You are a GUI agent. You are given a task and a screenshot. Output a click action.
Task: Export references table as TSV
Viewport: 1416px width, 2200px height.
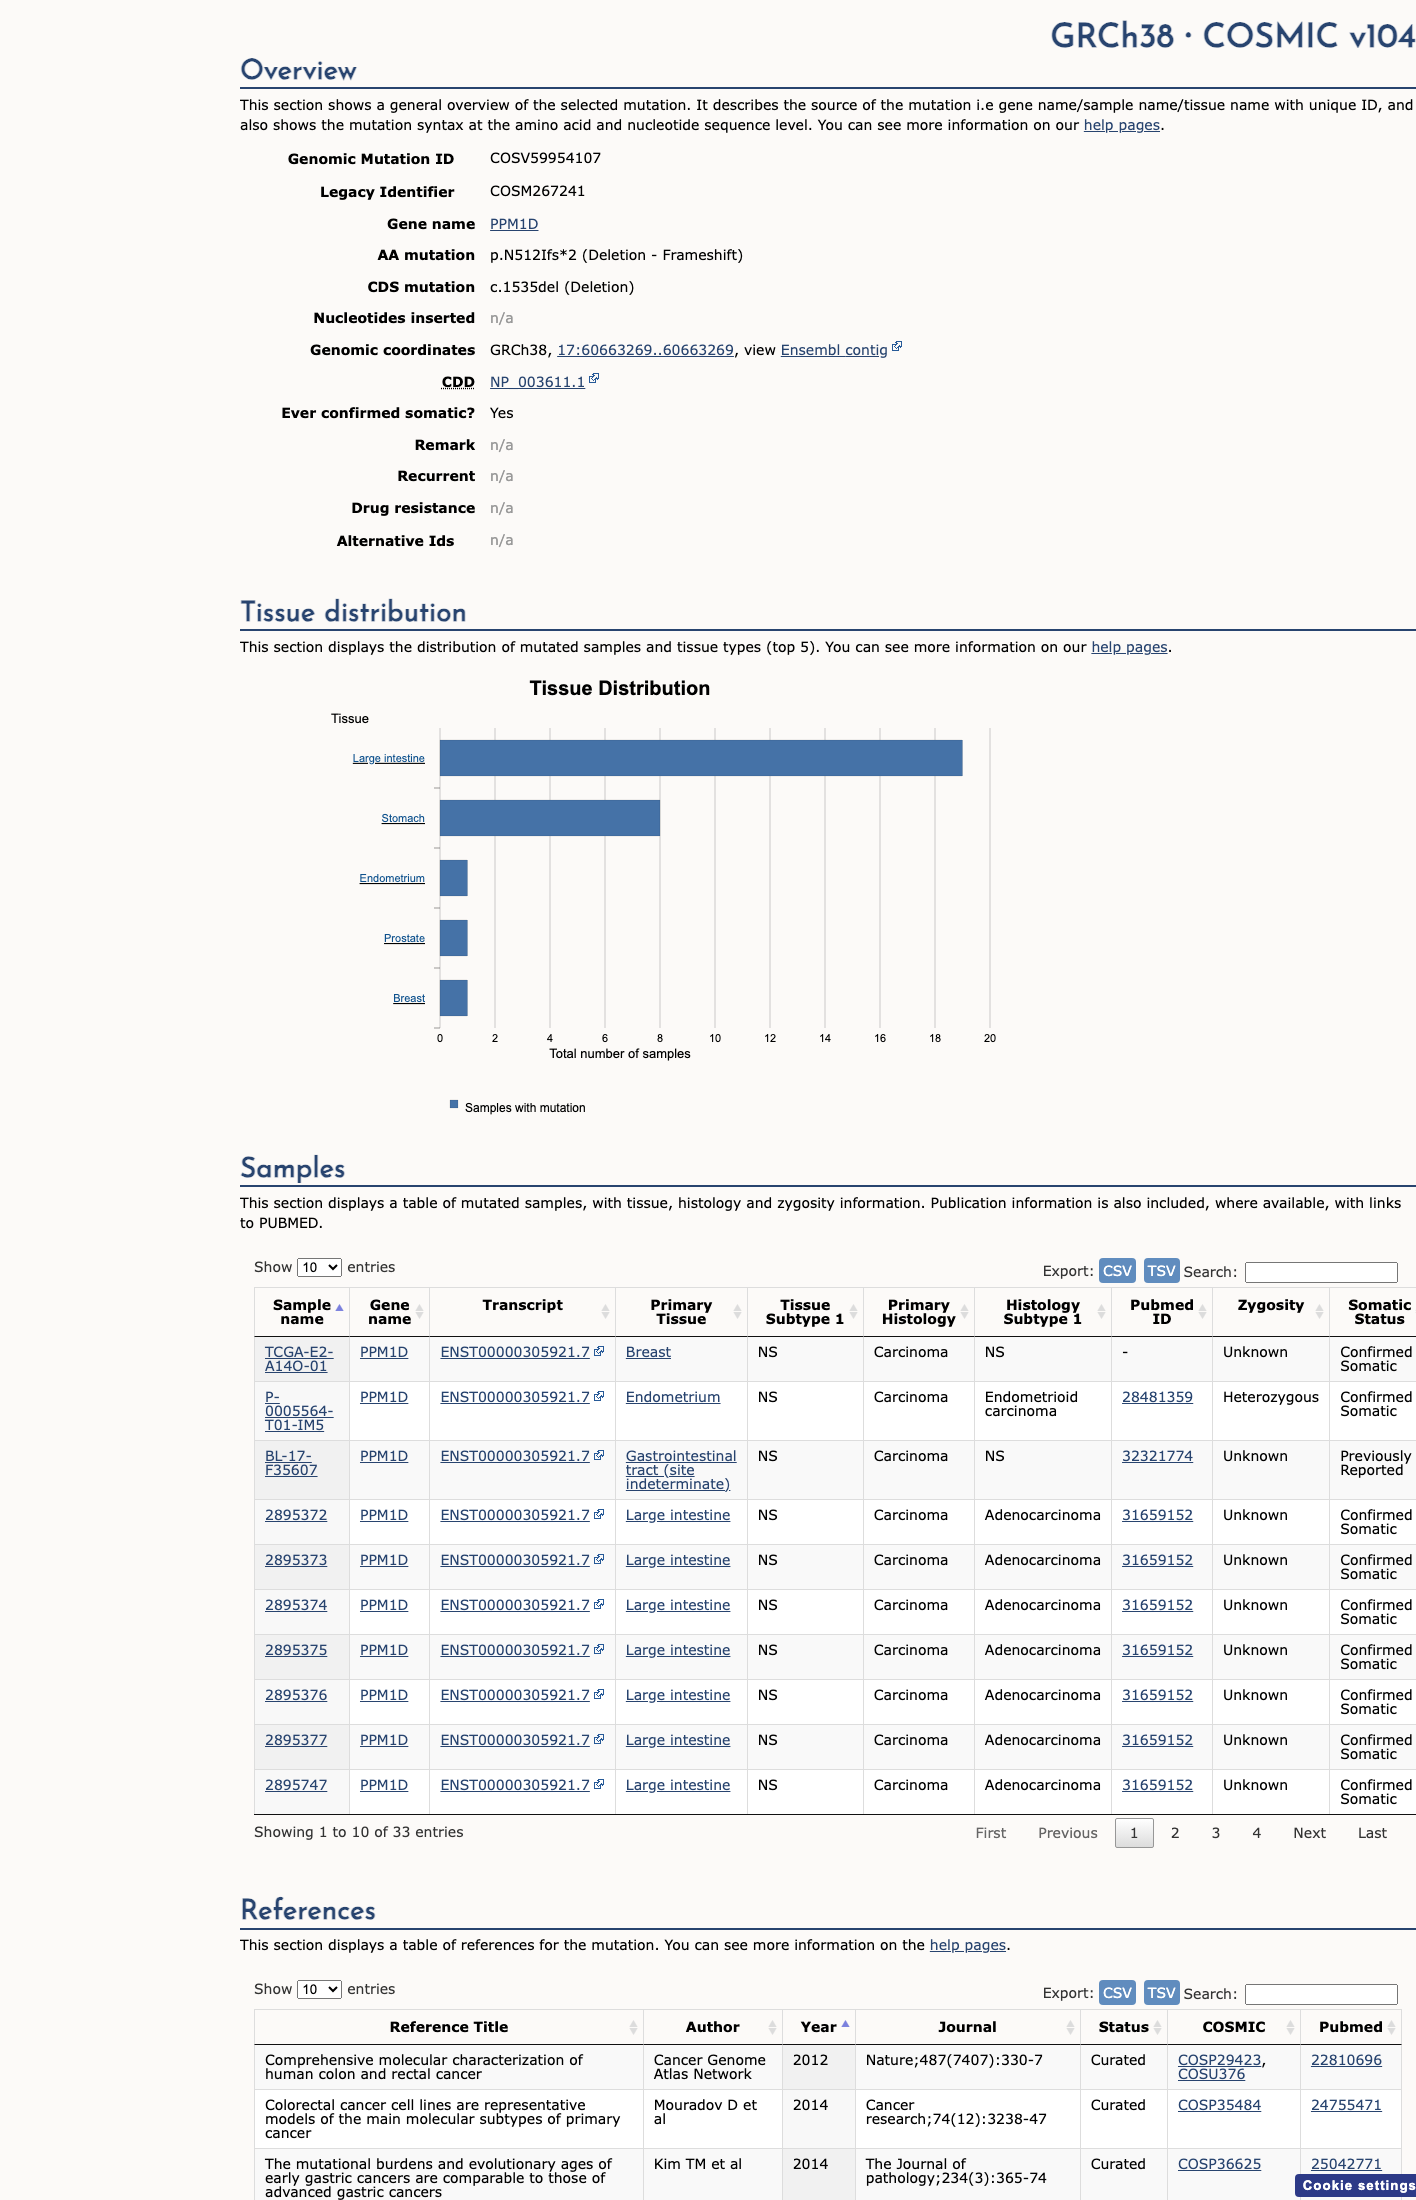(1161, 1992)
